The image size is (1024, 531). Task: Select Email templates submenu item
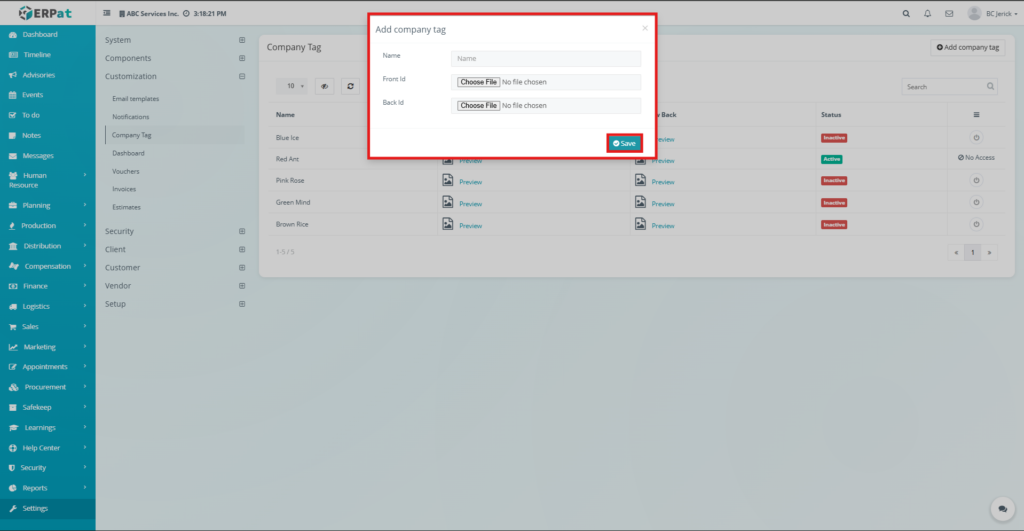coord(135,99)
